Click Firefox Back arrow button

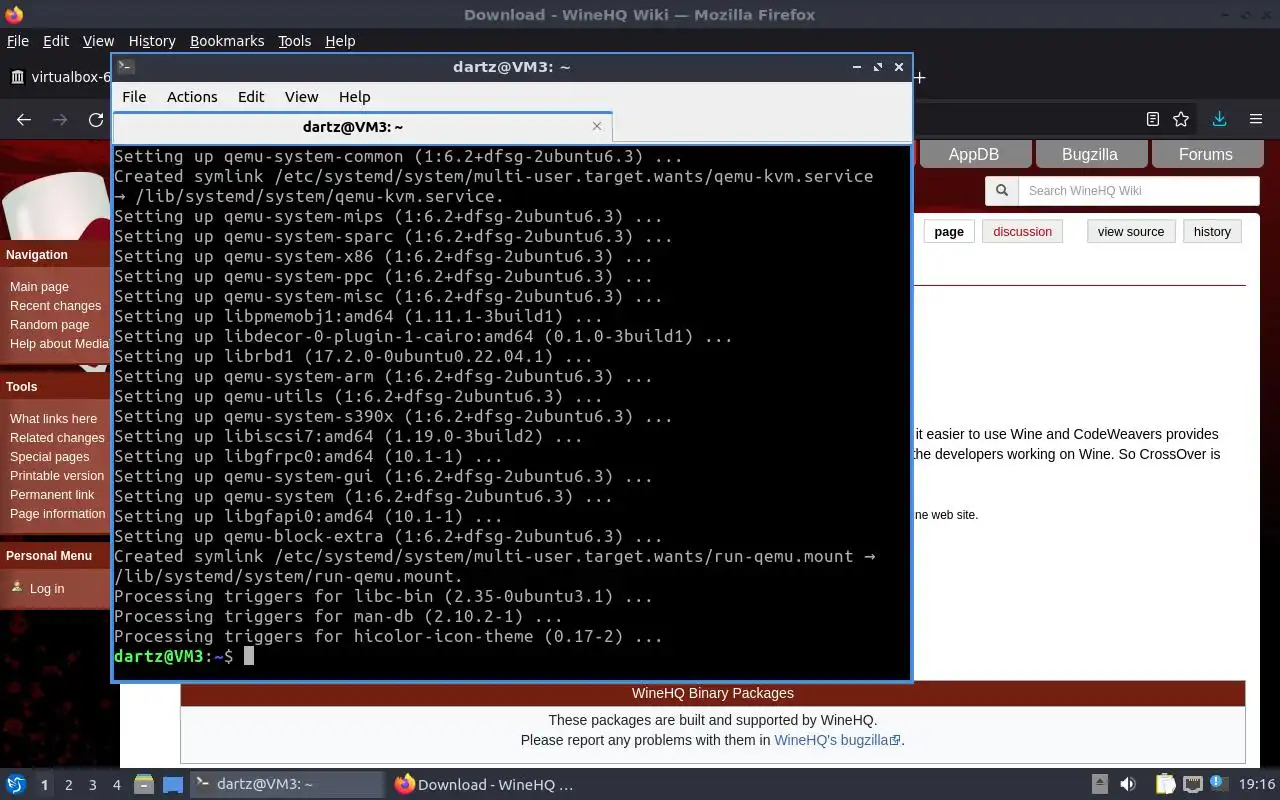[x=24, y=119]
